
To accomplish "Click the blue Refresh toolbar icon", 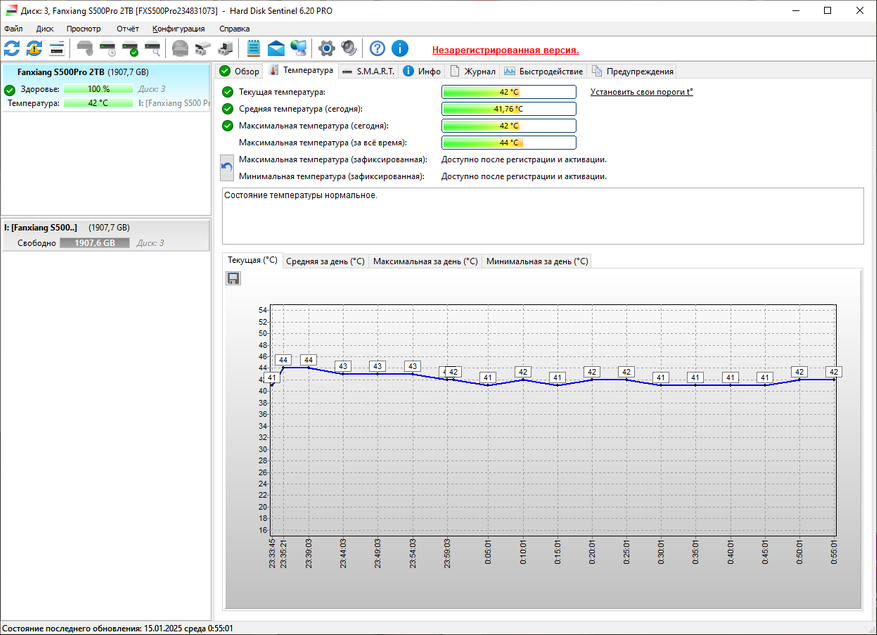I will click(12, 48).
